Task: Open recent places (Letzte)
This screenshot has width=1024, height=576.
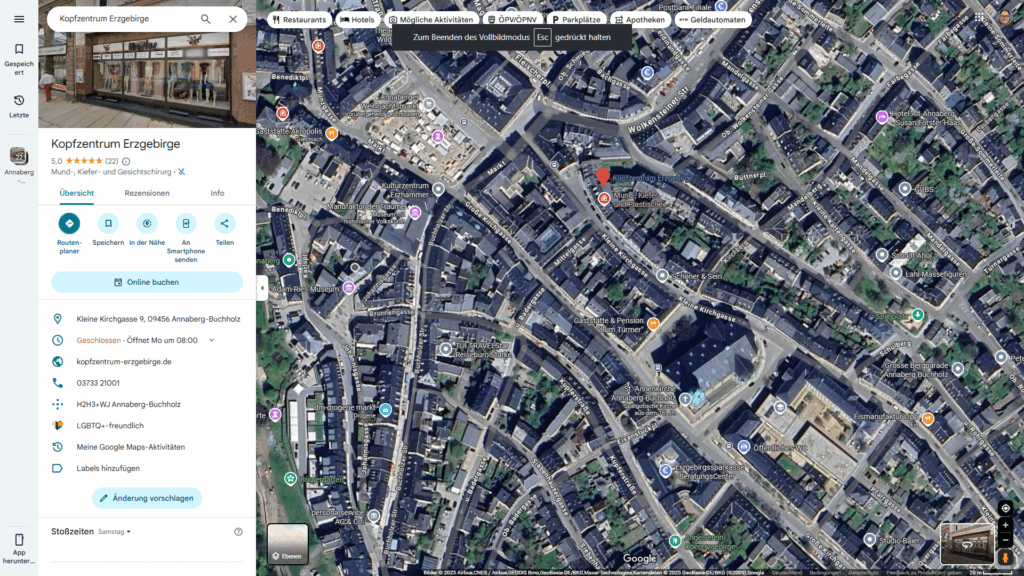Action: tap(19, 106)
